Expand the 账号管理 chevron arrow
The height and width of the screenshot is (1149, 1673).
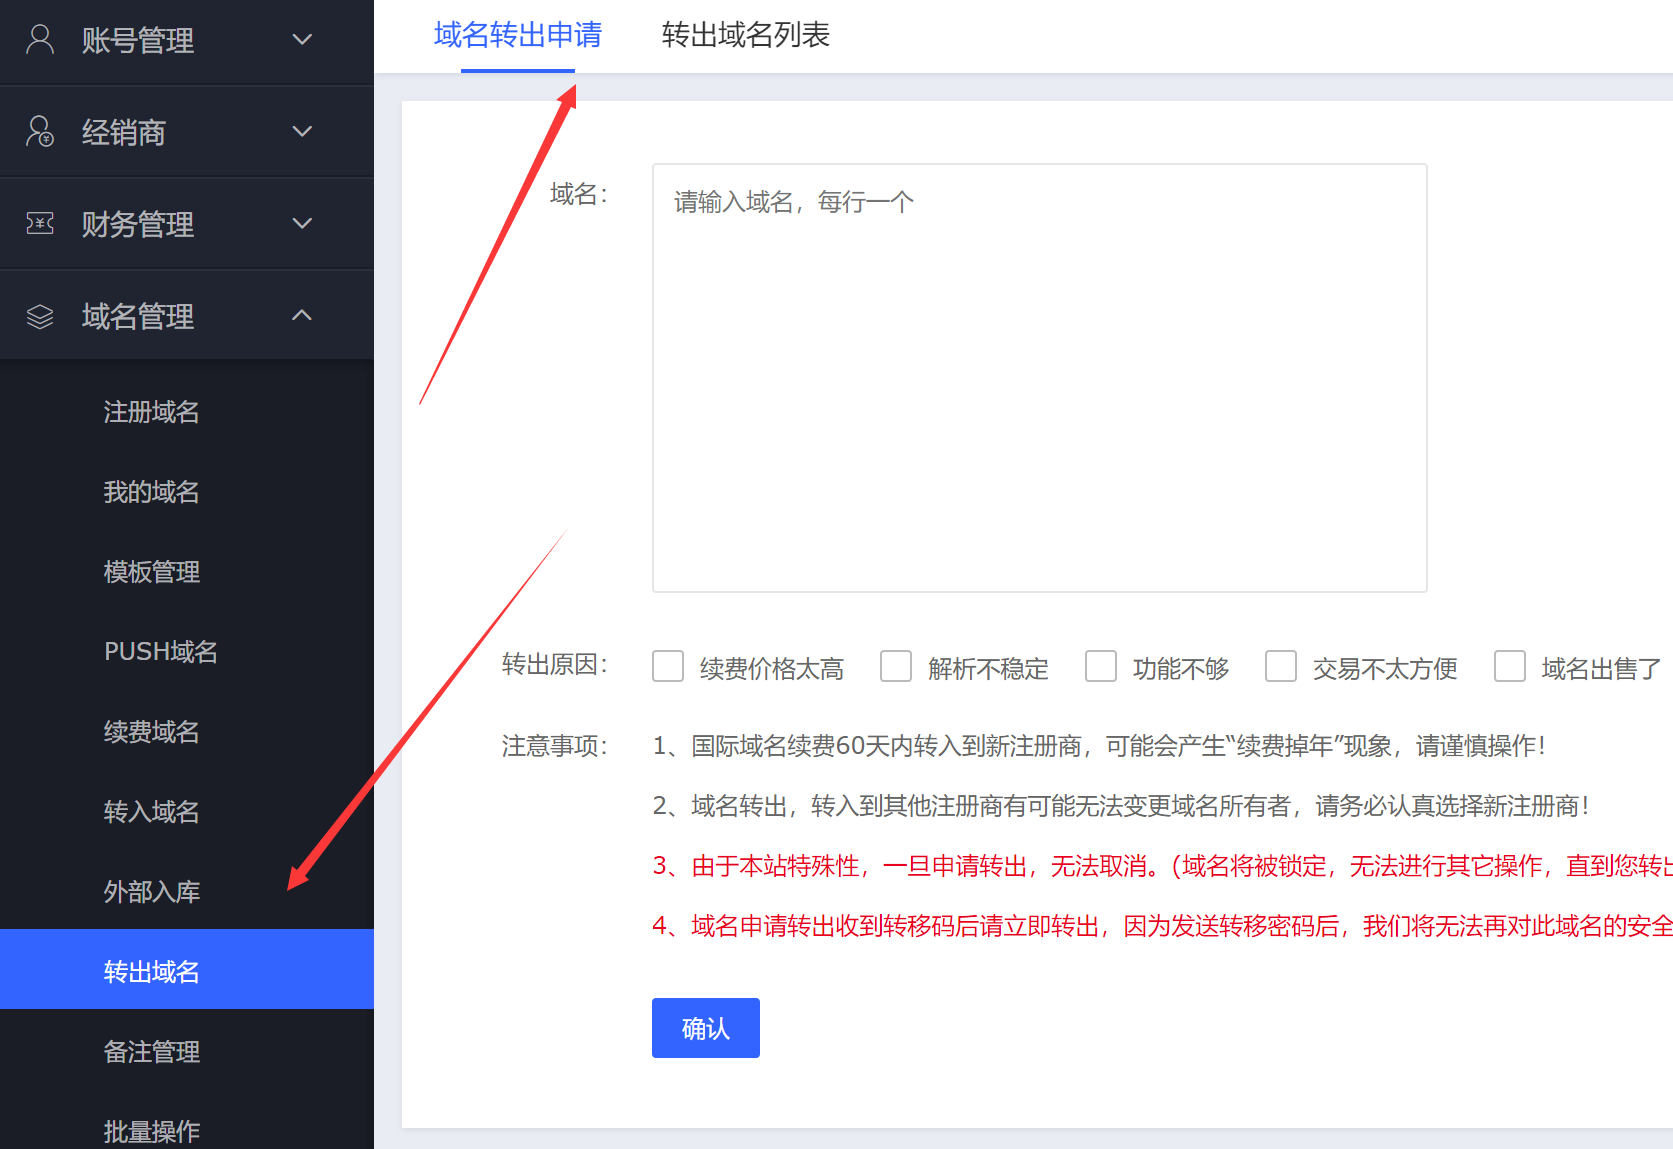[x=302, y=40]
